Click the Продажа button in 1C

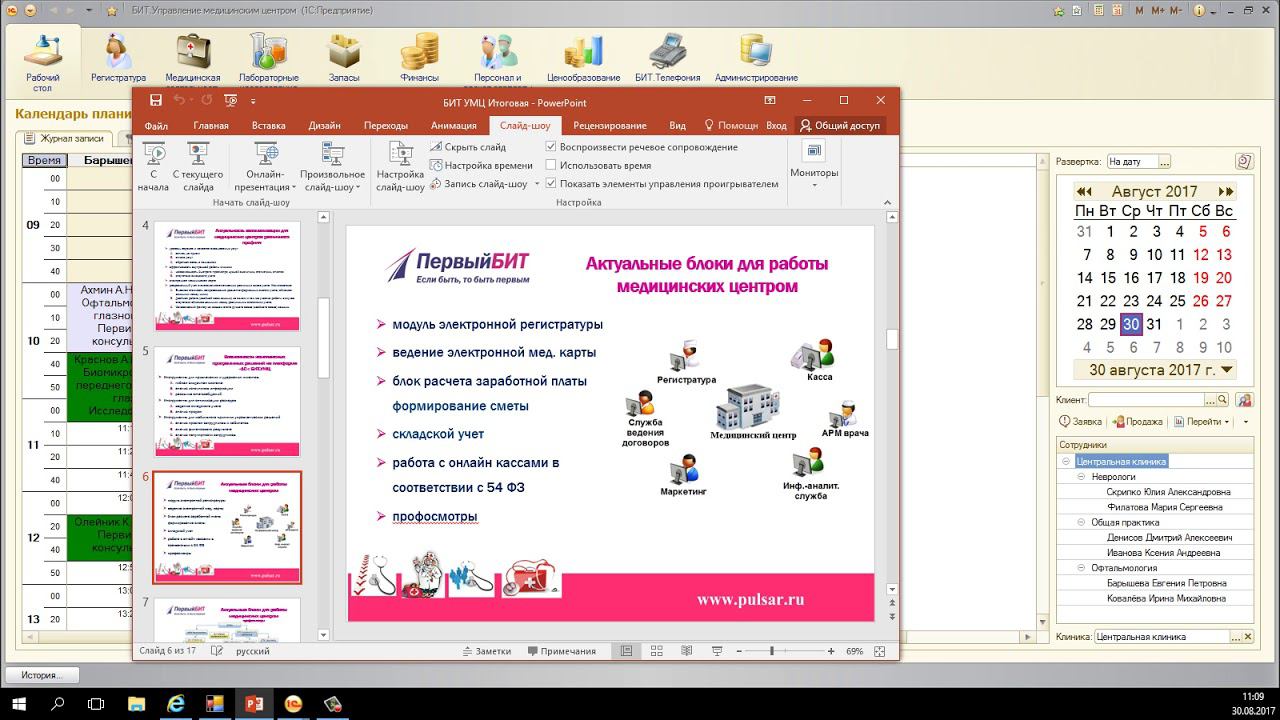coord(1138,422)
